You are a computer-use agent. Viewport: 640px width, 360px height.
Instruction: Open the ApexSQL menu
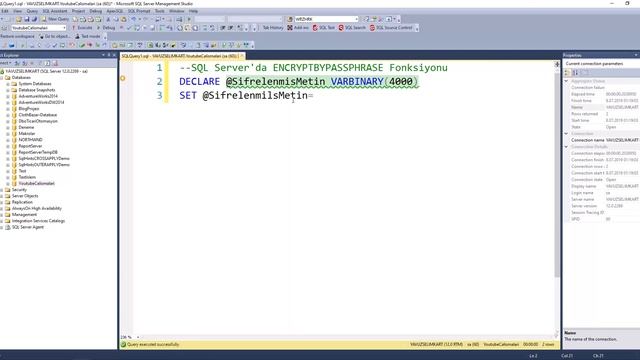pyautogui.click(x=115, y=11)
